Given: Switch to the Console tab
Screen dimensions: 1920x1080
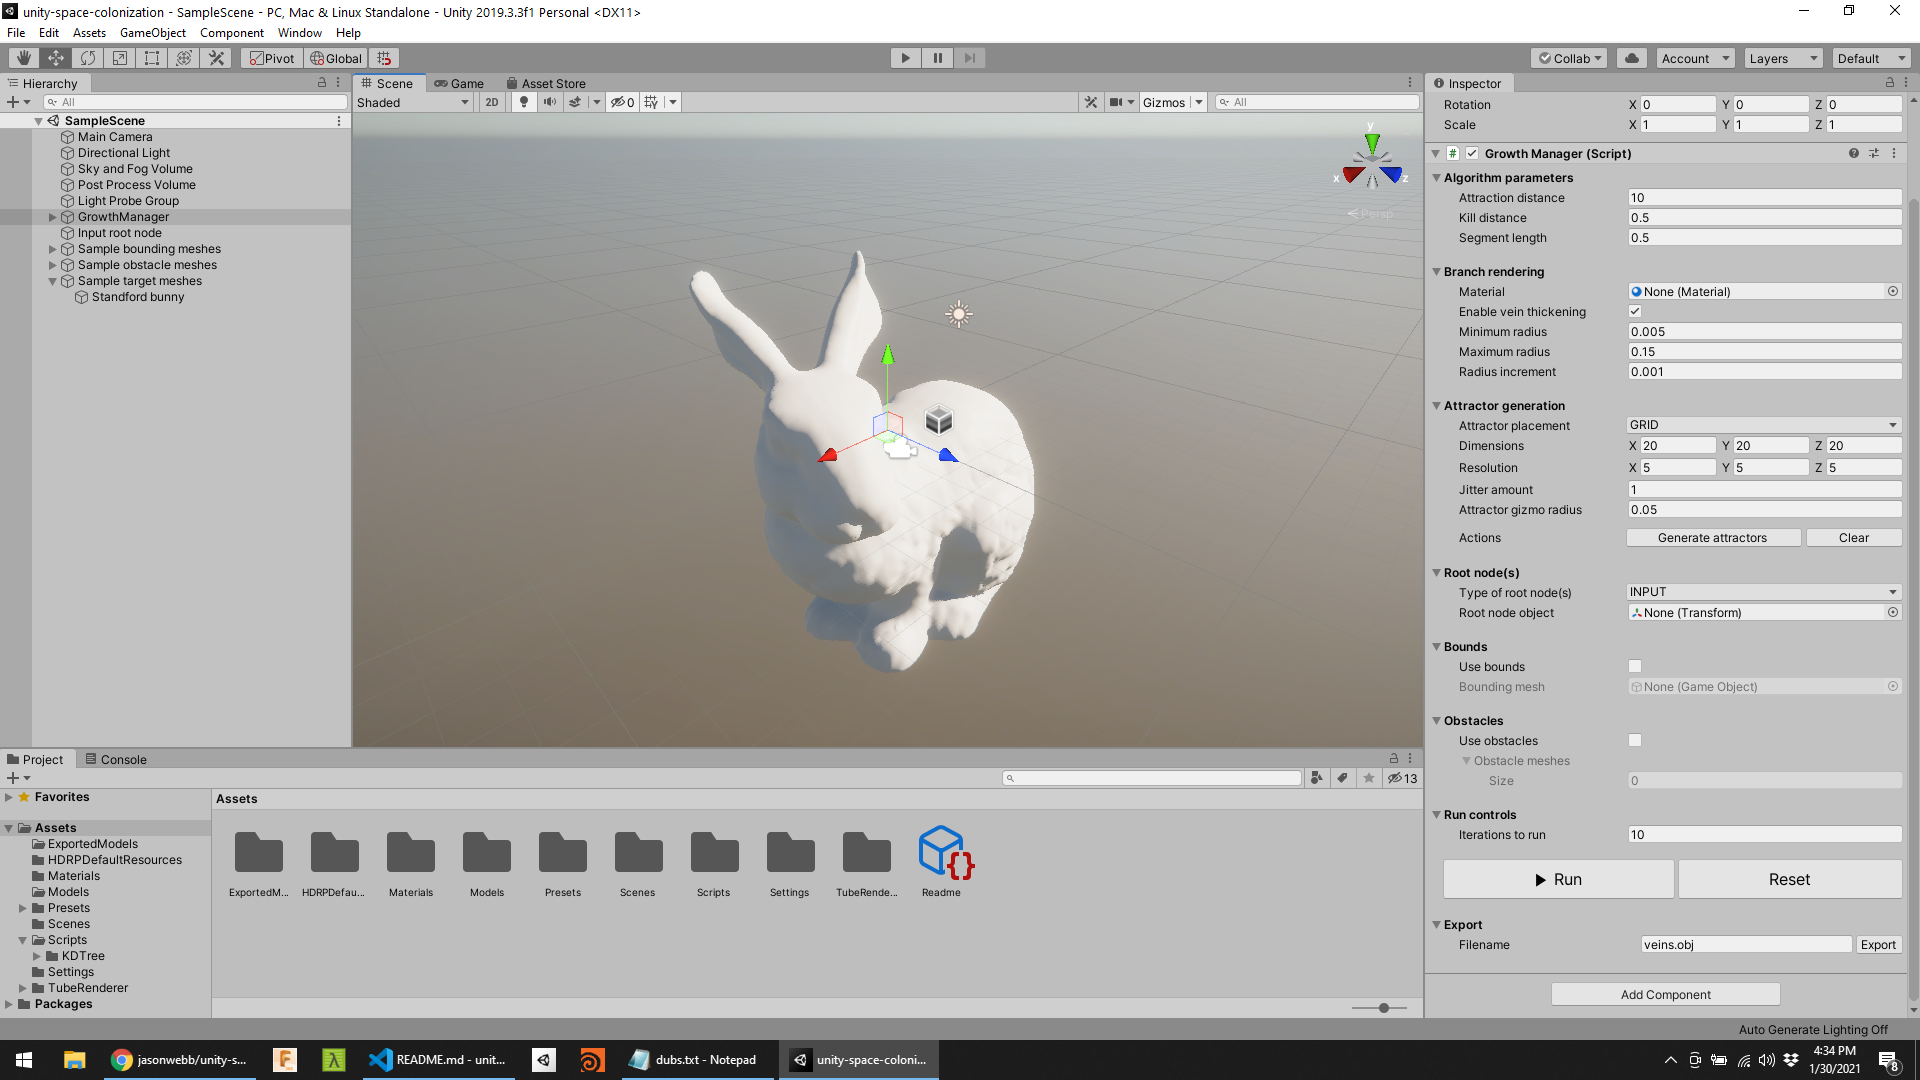Looking at the screenshot, I should click(116, 759).
